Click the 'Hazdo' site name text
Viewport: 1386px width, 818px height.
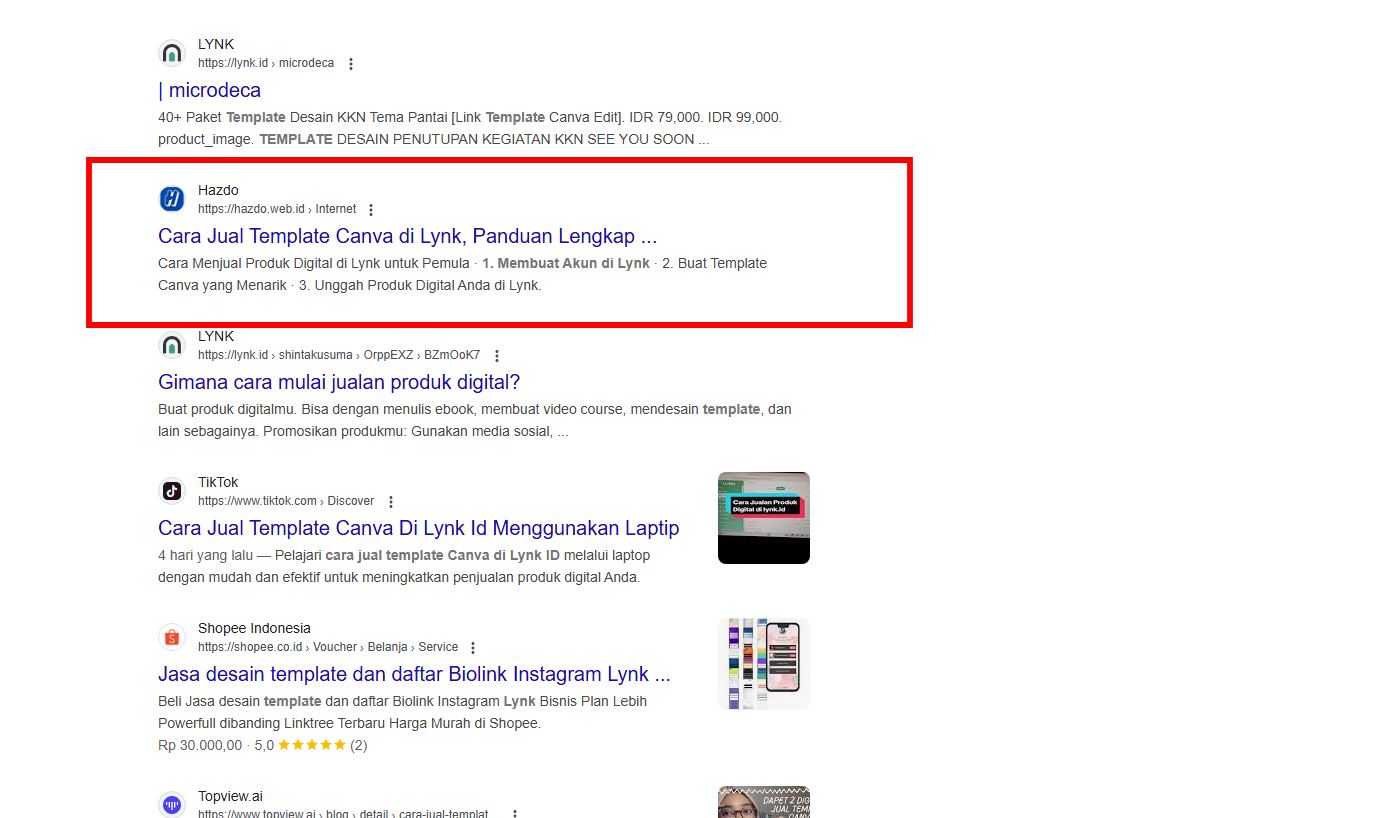coord(218,190)
